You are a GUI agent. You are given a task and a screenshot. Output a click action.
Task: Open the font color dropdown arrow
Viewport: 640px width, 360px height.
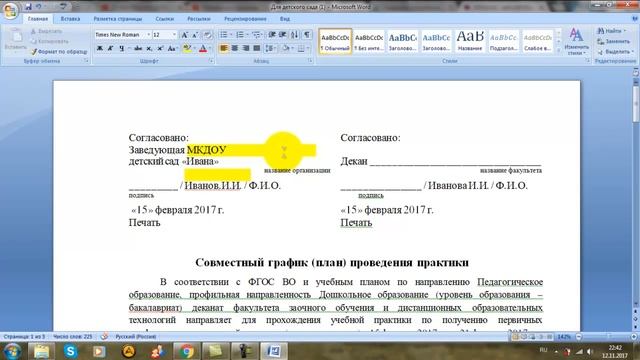[210, 49]
